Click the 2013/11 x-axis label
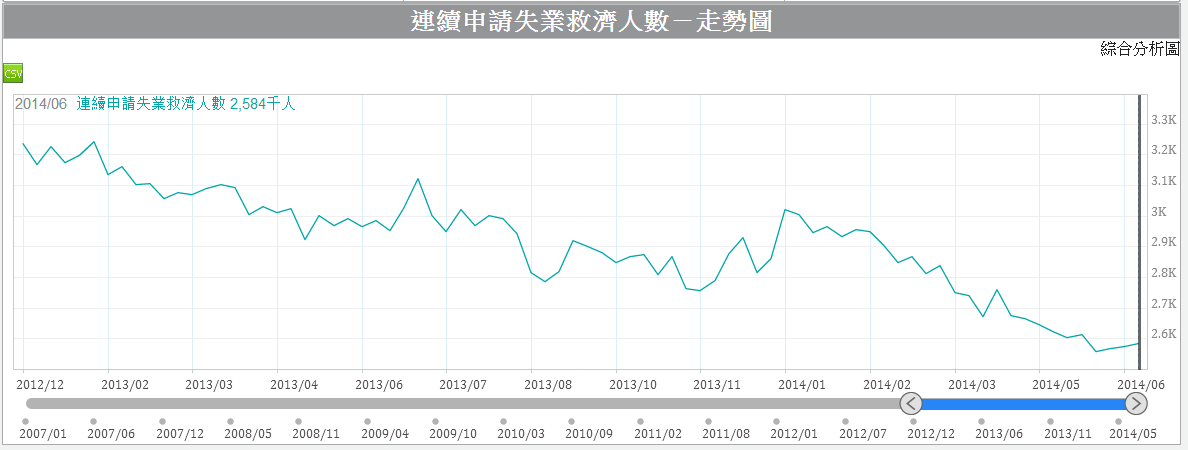Image resolution: width=1188 pixels, height=450 pixels. tap(717, 384)
